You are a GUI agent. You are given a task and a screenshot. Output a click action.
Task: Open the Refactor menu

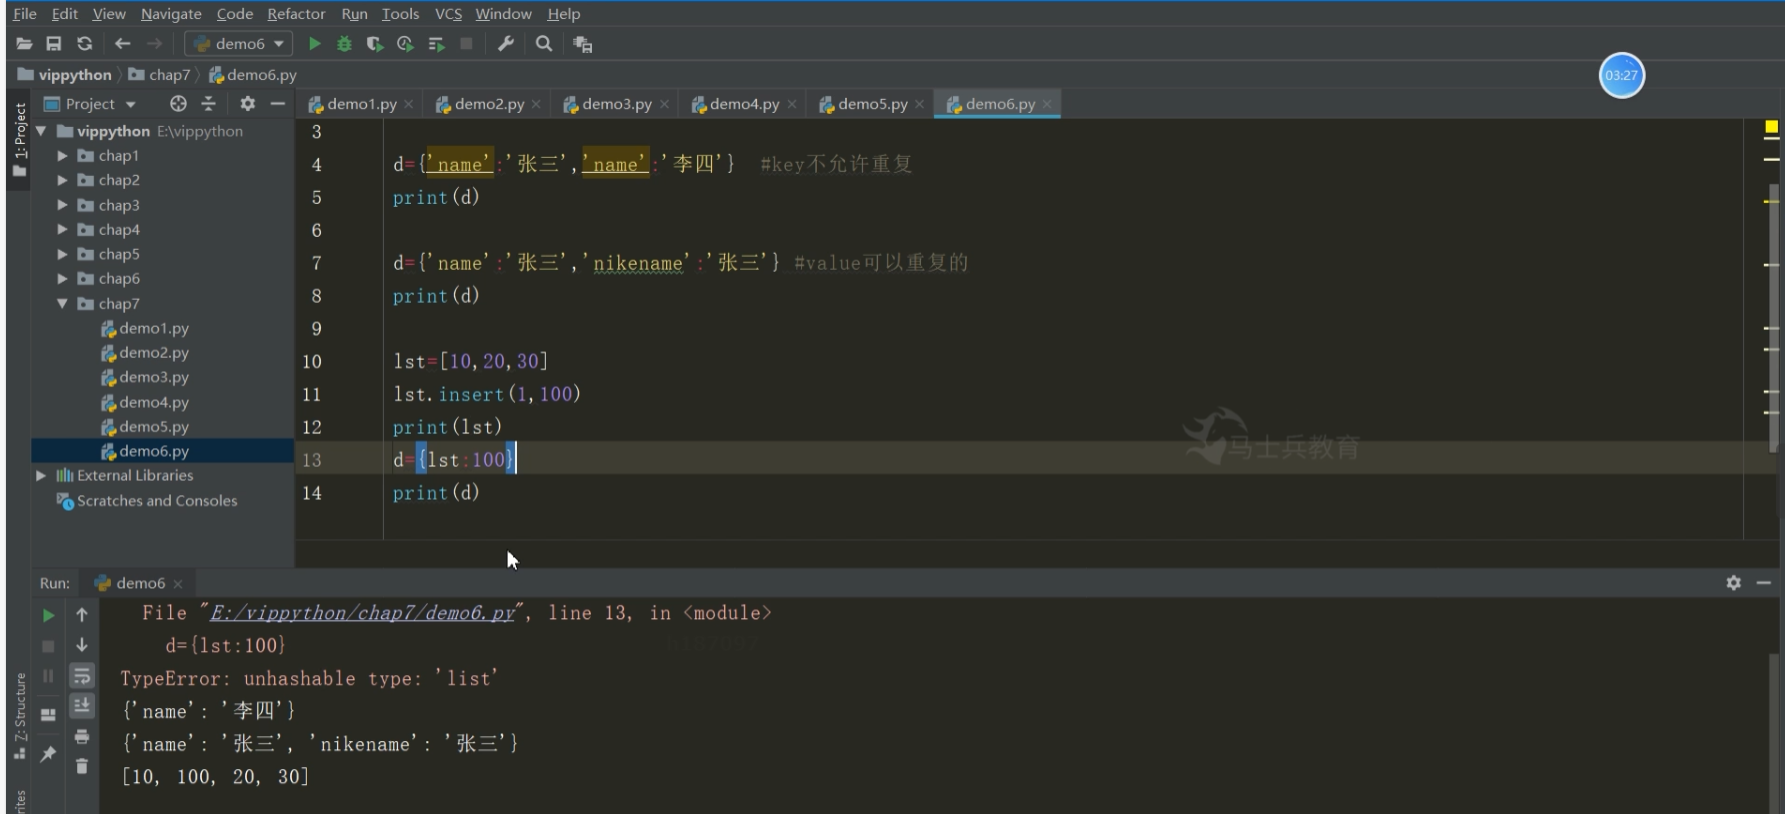point(296,14)
